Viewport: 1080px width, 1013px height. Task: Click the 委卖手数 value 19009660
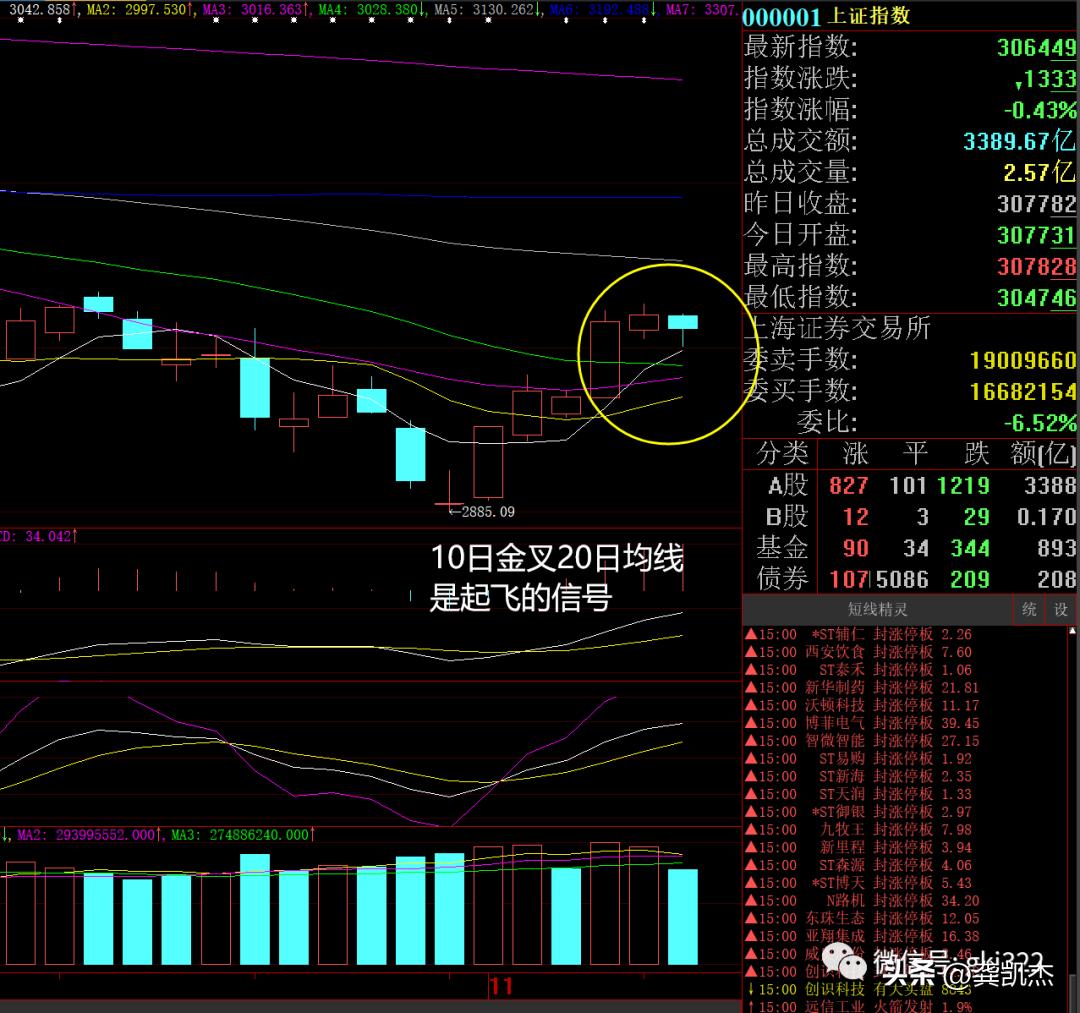coord(1023,360)
